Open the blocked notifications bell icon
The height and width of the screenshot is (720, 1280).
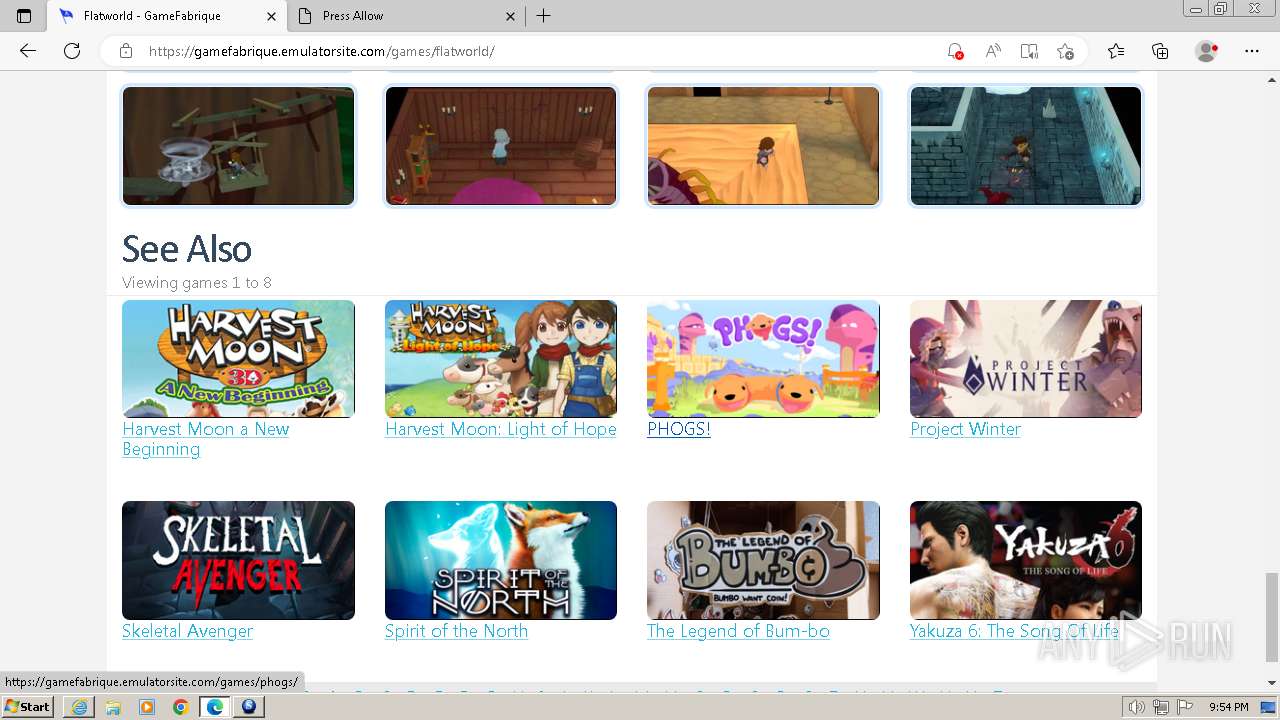point(955,51)
